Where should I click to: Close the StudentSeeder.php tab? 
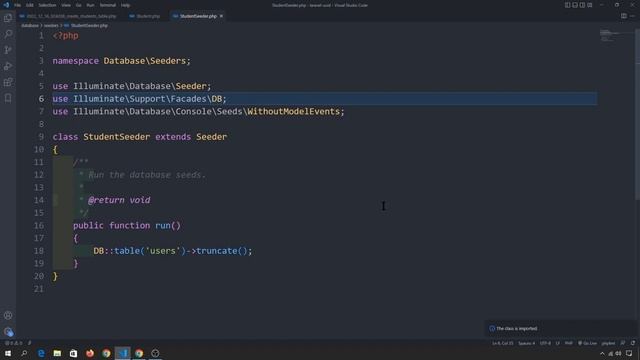pyautogui.click(x=221, y=16)
